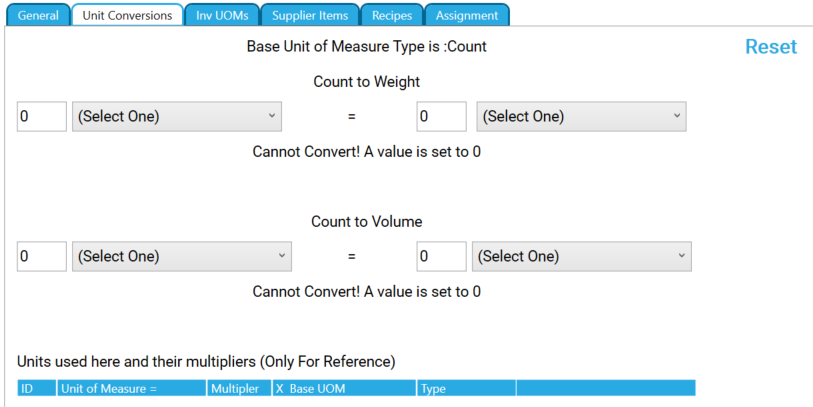Select the Unit Conversions tab

click(x=127, y=15)
